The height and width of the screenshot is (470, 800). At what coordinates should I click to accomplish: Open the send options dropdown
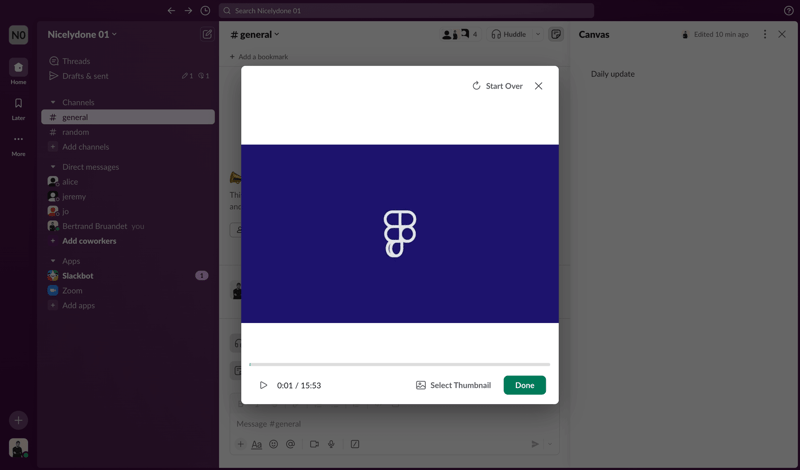pyautogui.click(x=549, y=444)
